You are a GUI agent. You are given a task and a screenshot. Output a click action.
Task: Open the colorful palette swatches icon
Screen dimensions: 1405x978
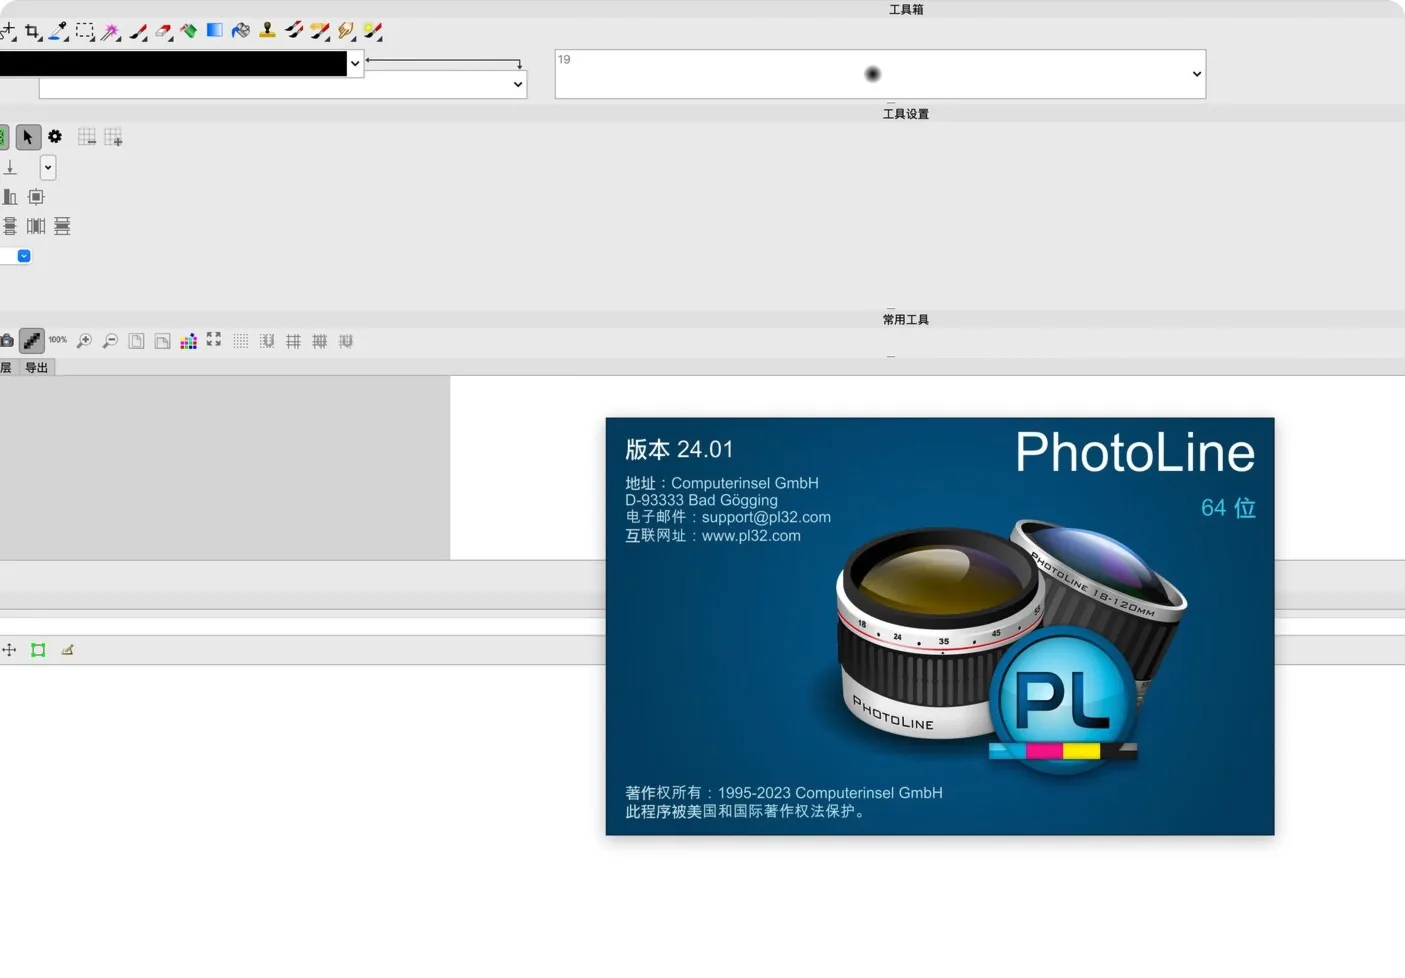coord(188,341)
